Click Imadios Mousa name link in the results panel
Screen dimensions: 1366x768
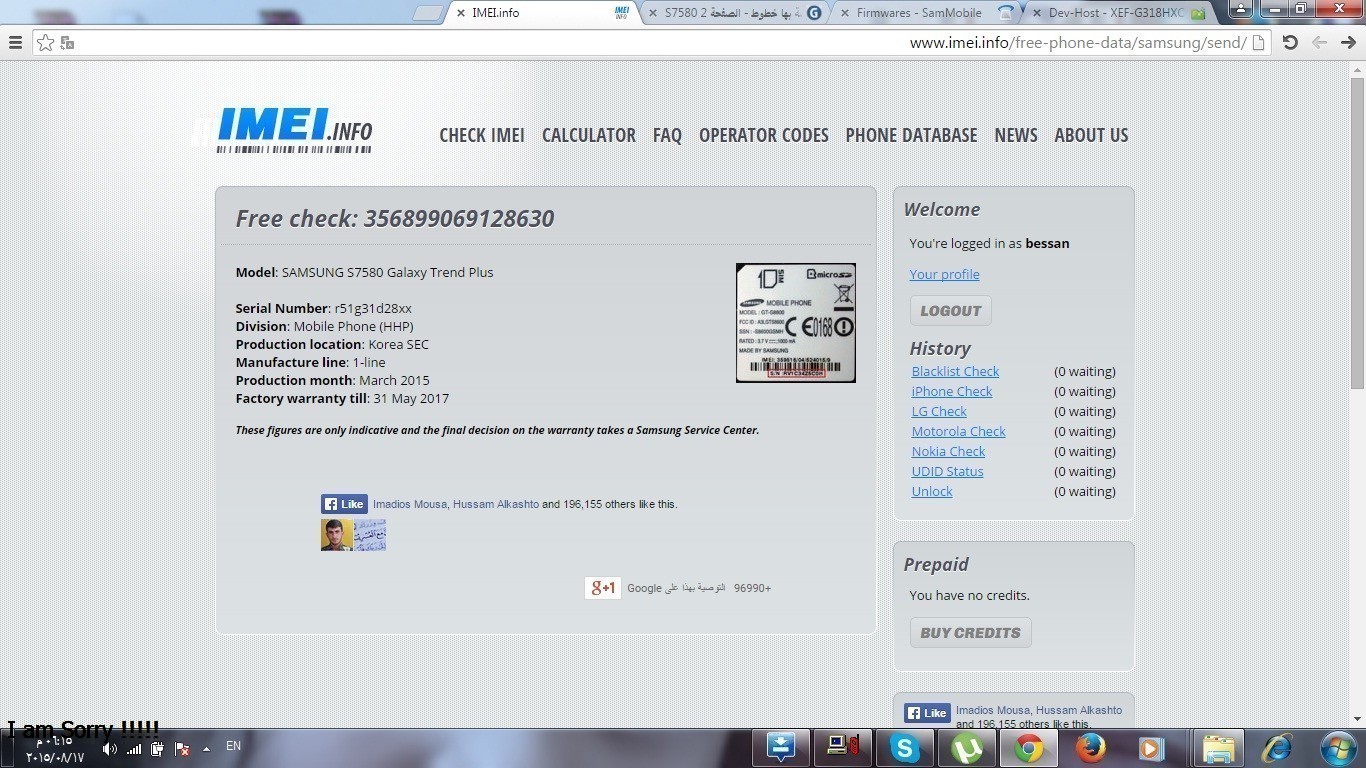410,504
